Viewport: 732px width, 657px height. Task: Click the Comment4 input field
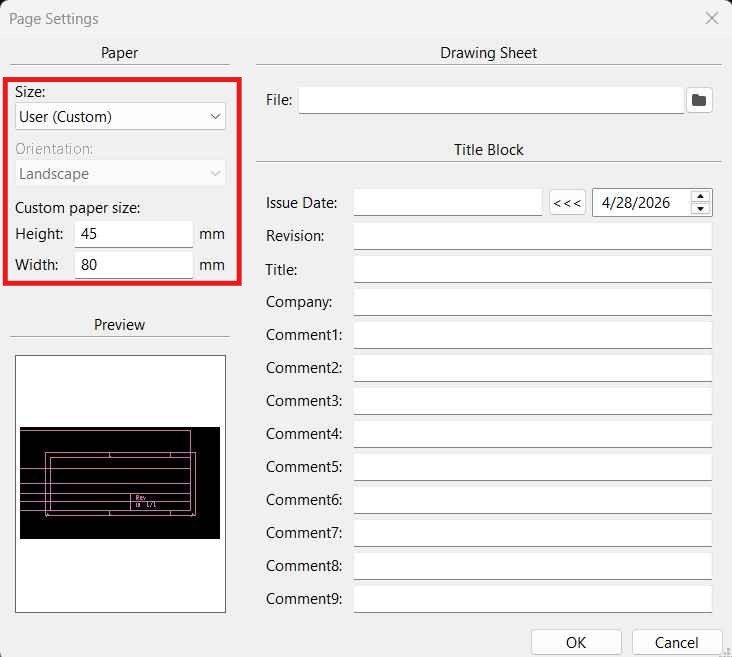pyautogui.click(x=533, y=434)
